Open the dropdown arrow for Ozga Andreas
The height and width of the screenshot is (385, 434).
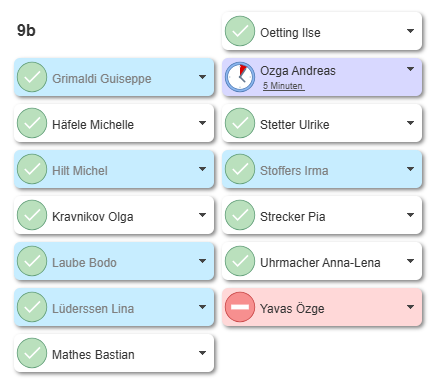click(x=410, y=69)
